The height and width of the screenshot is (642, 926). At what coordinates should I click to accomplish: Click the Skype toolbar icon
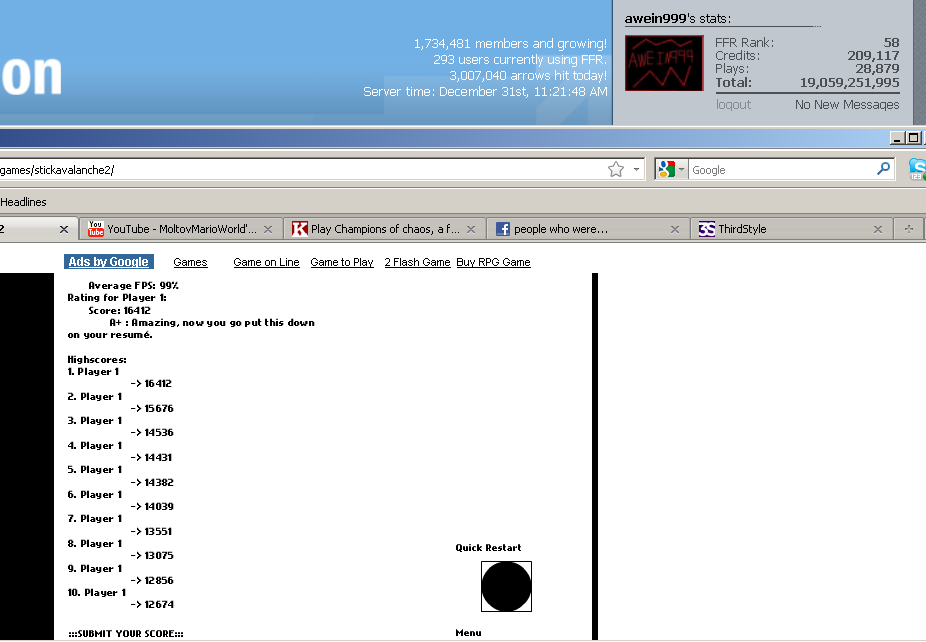(917, 169)
